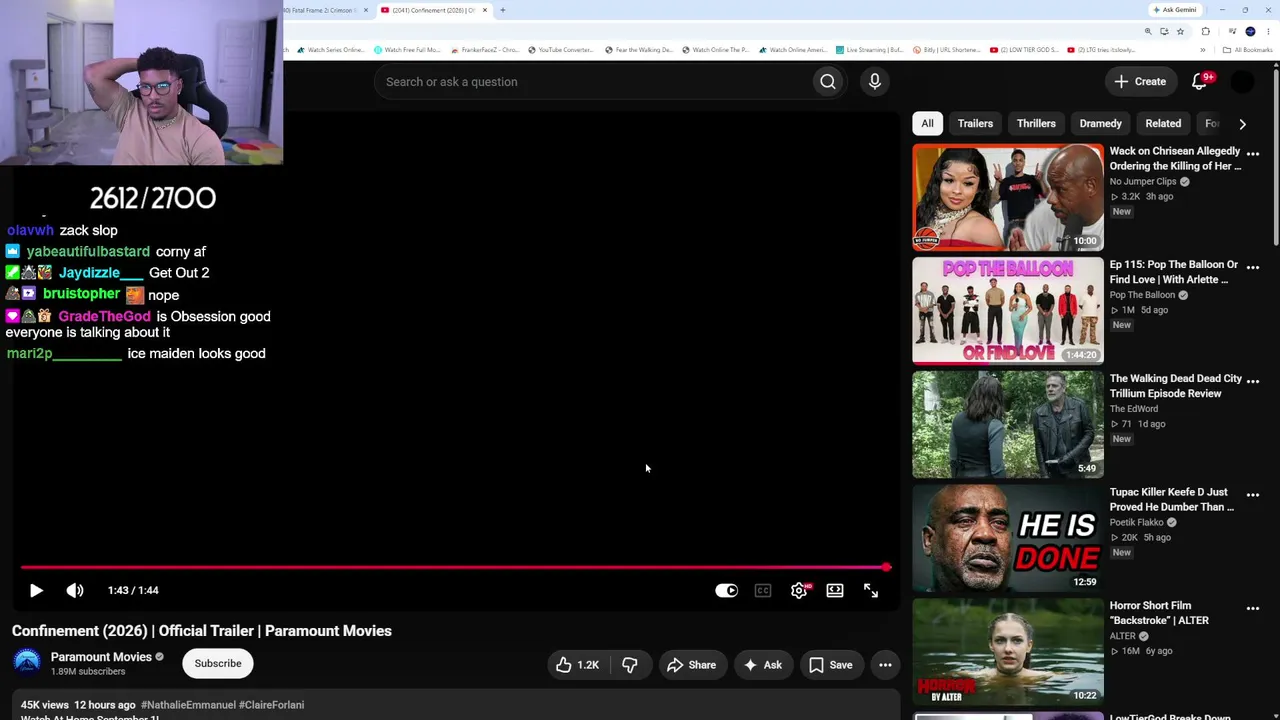
Task: Enter fullscreen mode
Action: [x=871, y=591]
